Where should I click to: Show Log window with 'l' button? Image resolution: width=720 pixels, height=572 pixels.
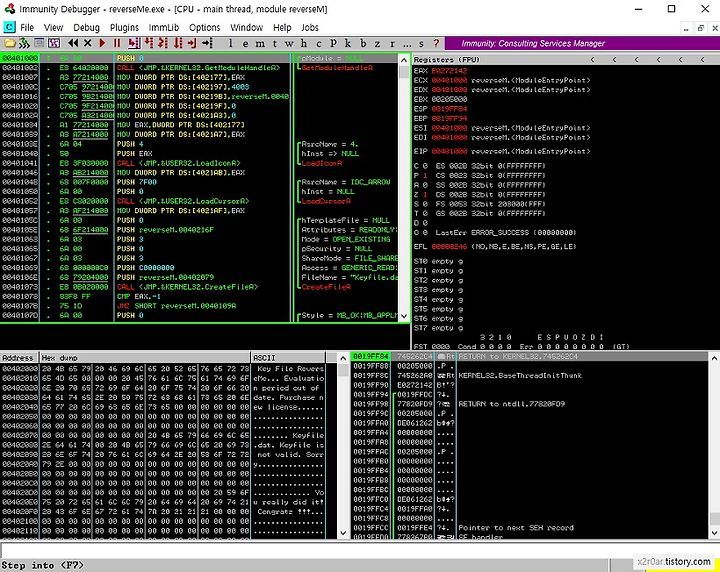[231, 43]
